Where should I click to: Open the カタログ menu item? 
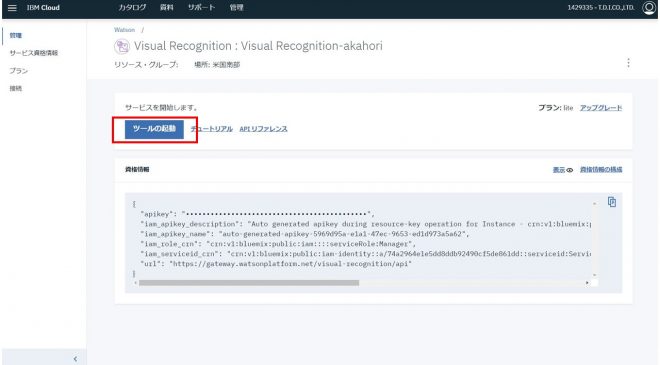[132, 8]
